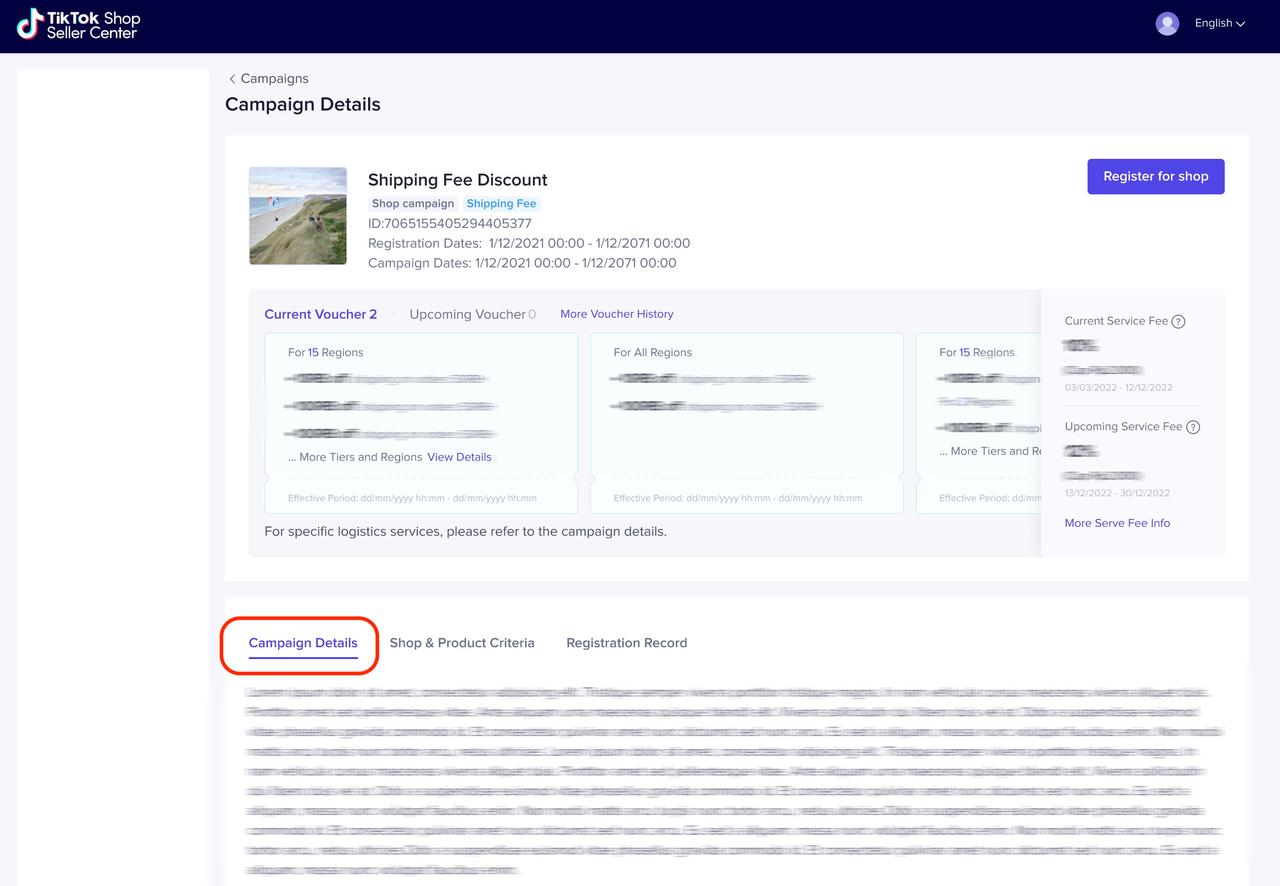Switch to the Upcoming Voucher tab

[472, 314]
